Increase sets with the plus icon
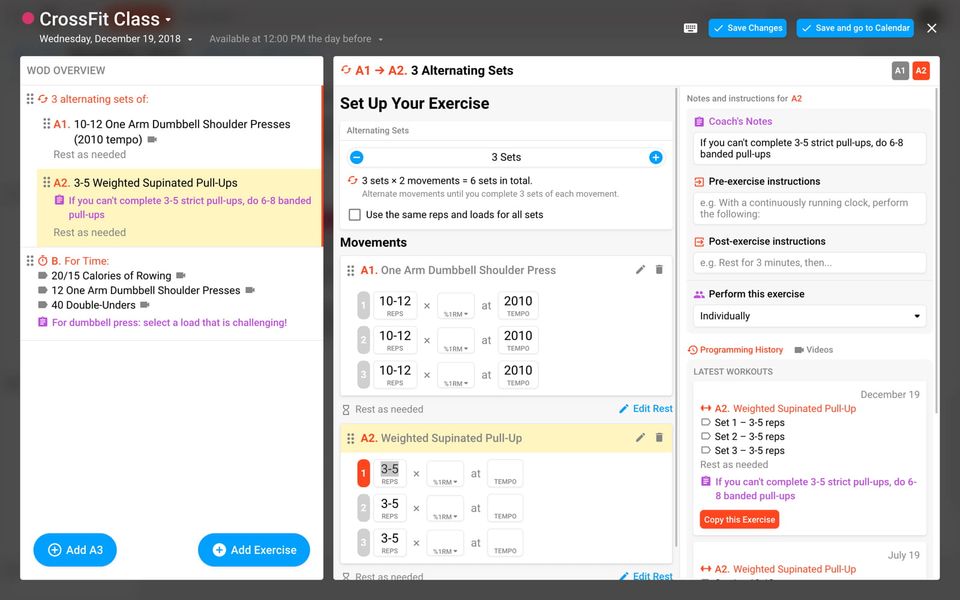This screenshot has height=600, width=960. [656, 157]
